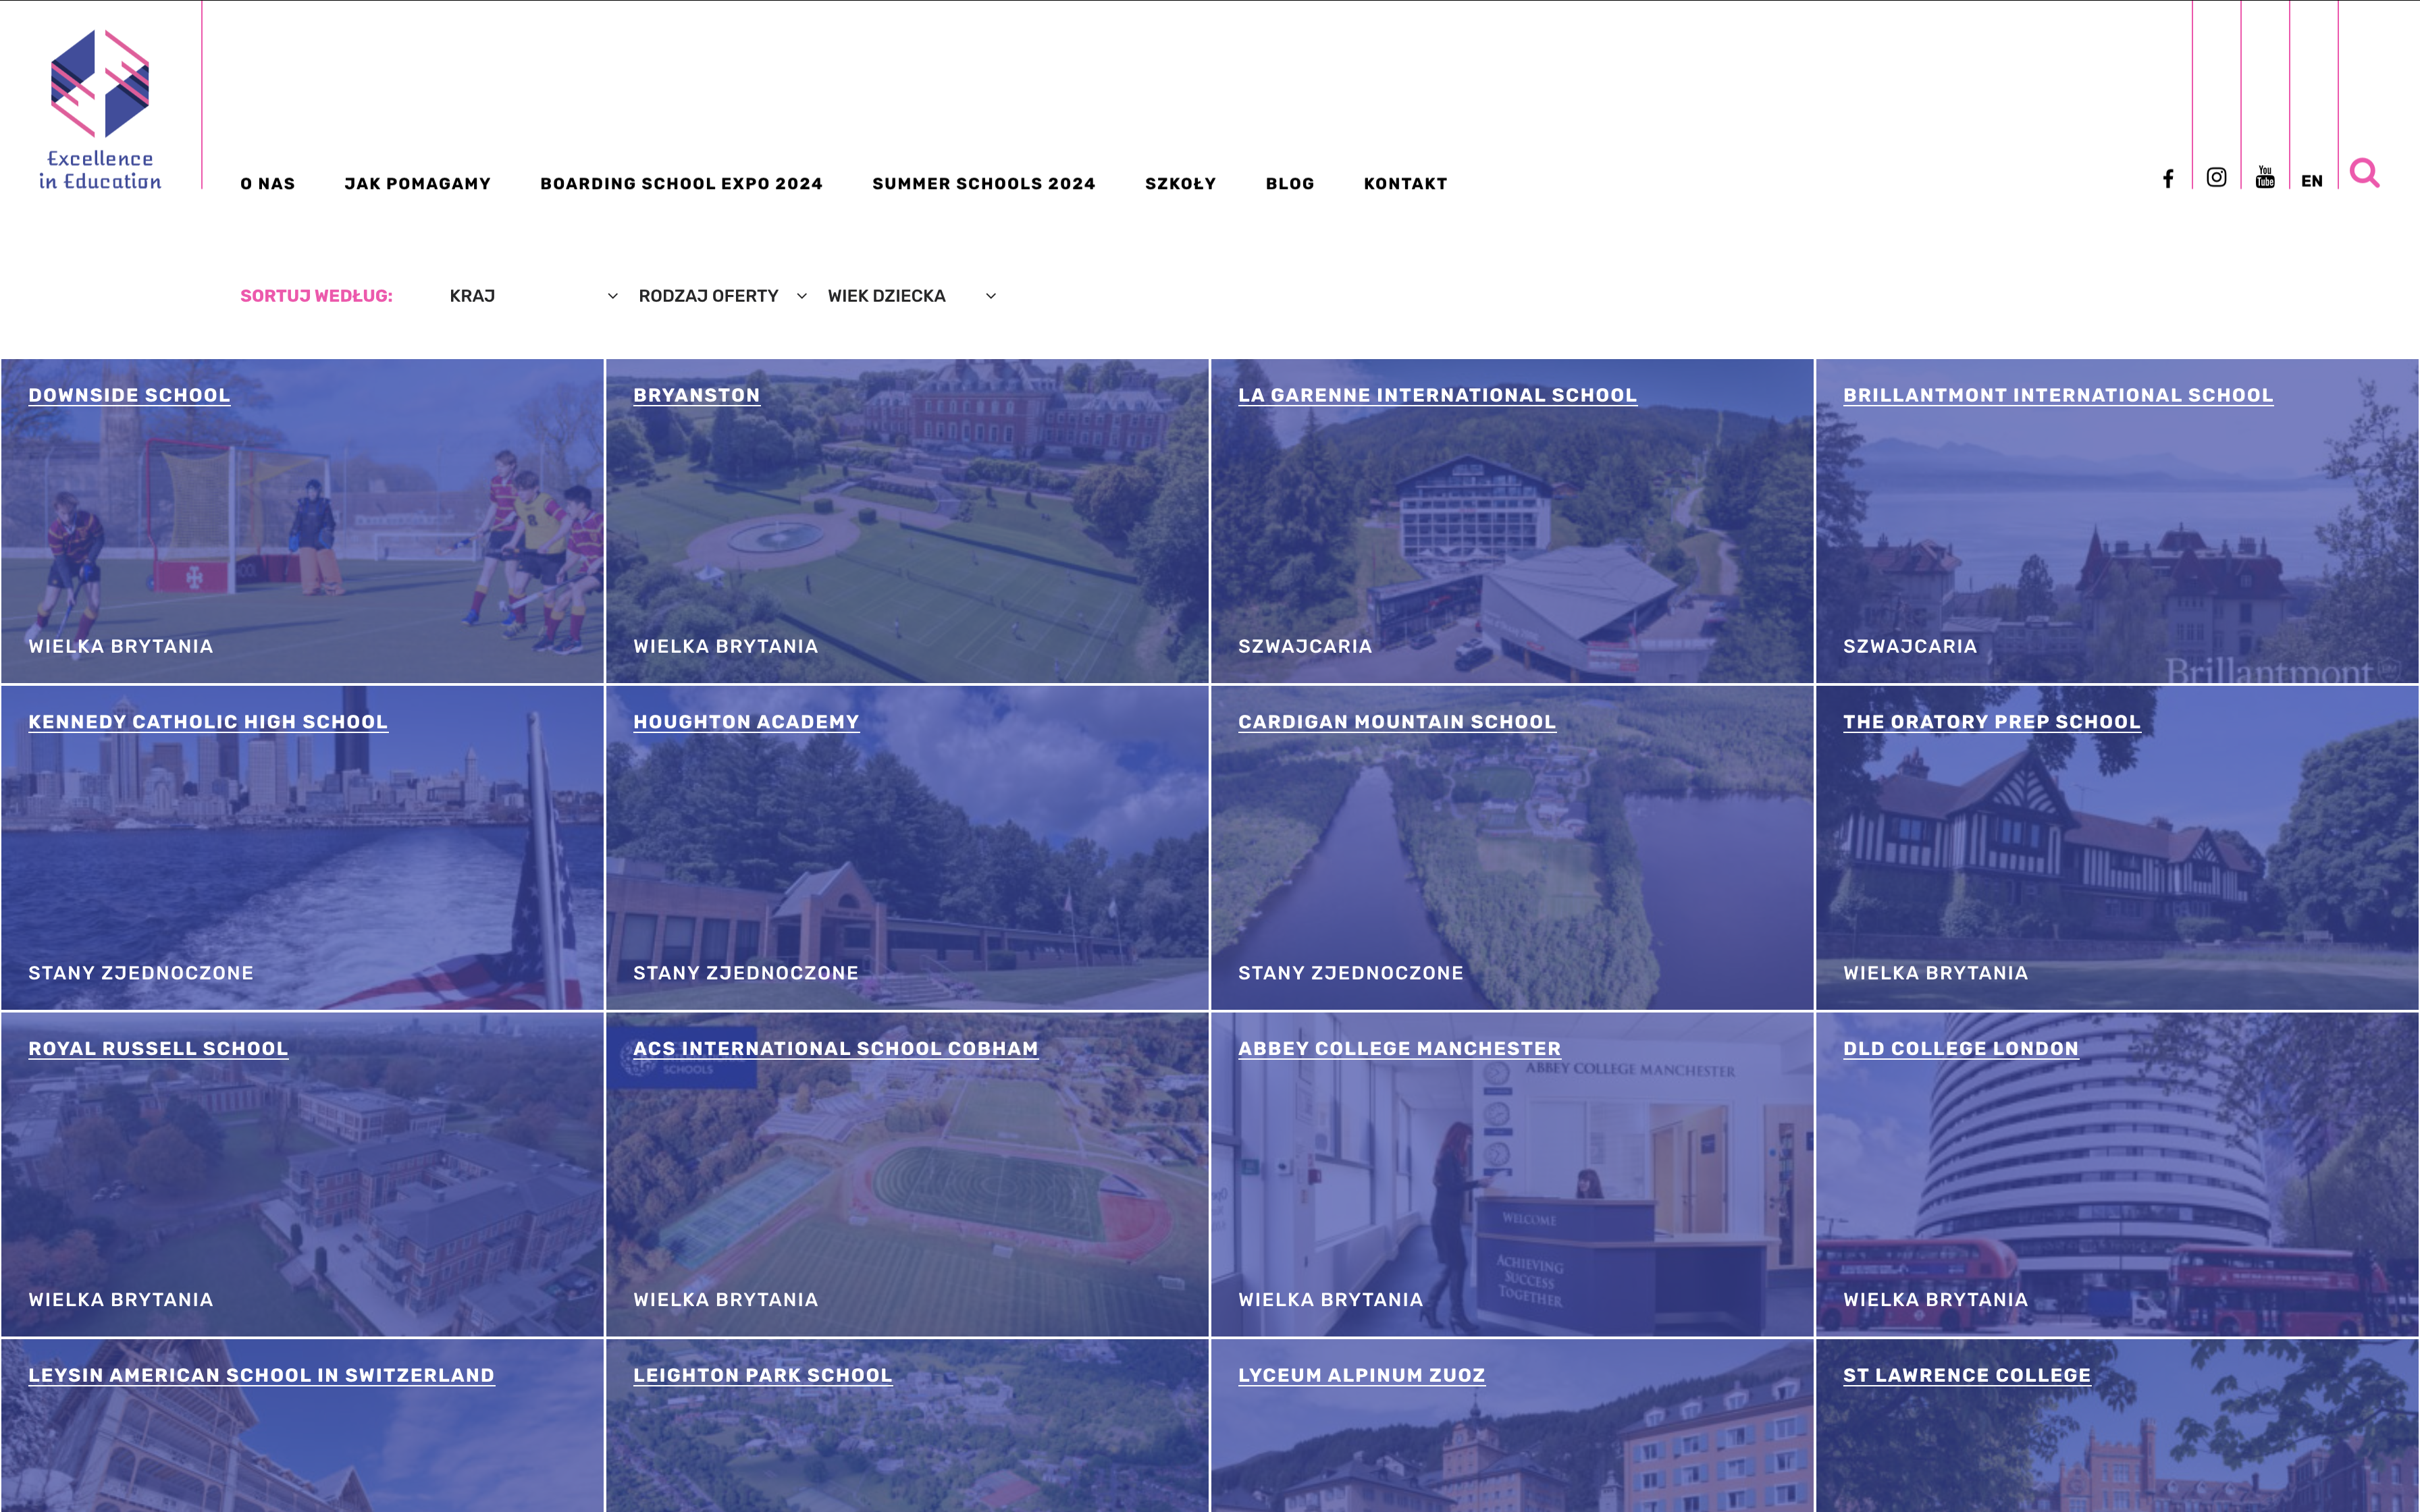
Task: Open Kennedy Catholic High School link
Action: [208, 722]
